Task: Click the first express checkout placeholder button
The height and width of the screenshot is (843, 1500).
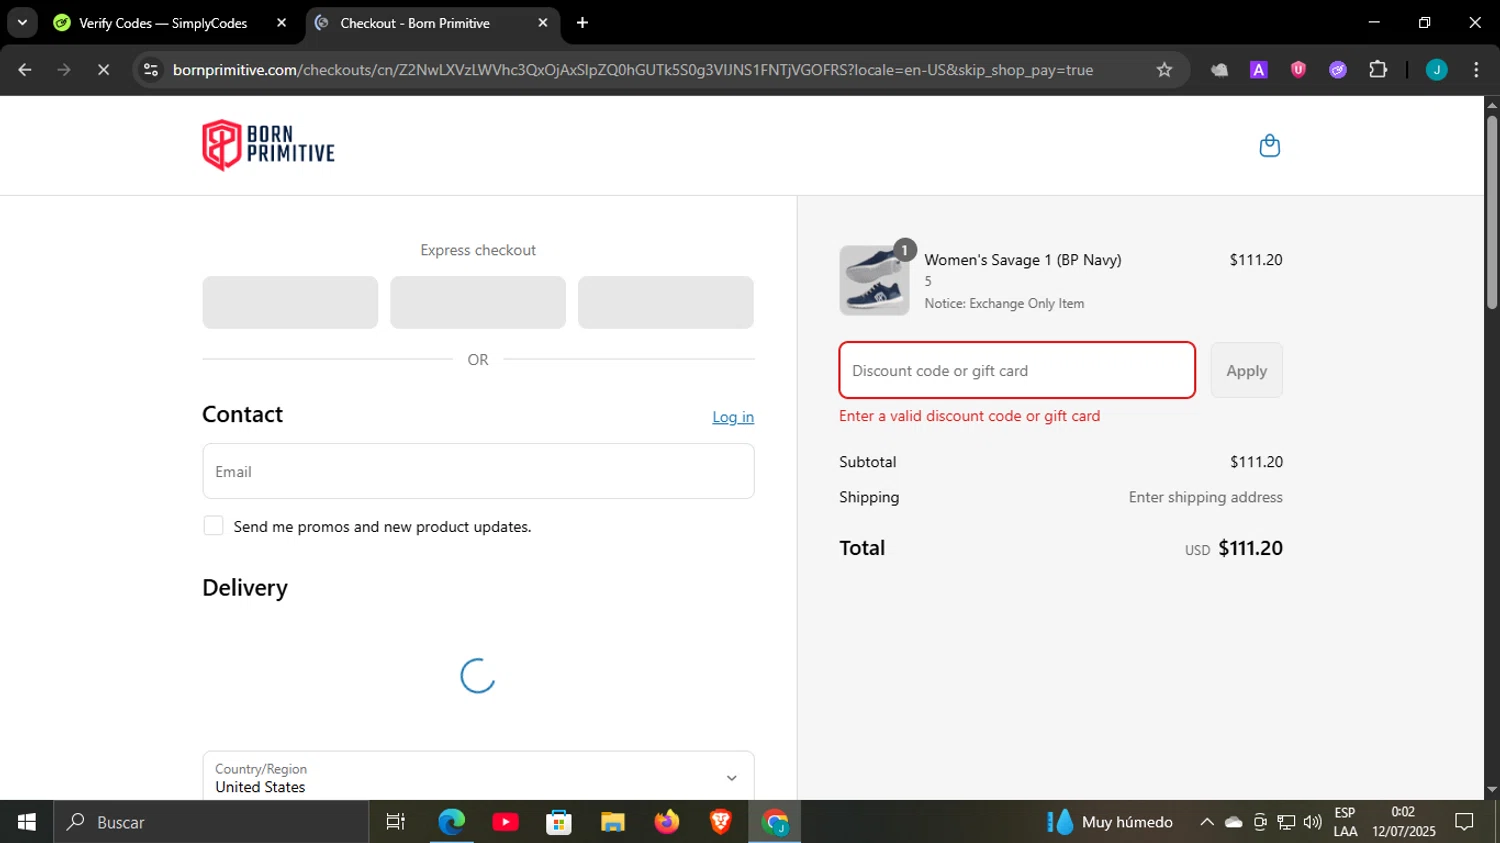Action: click(x=290, y=302)
